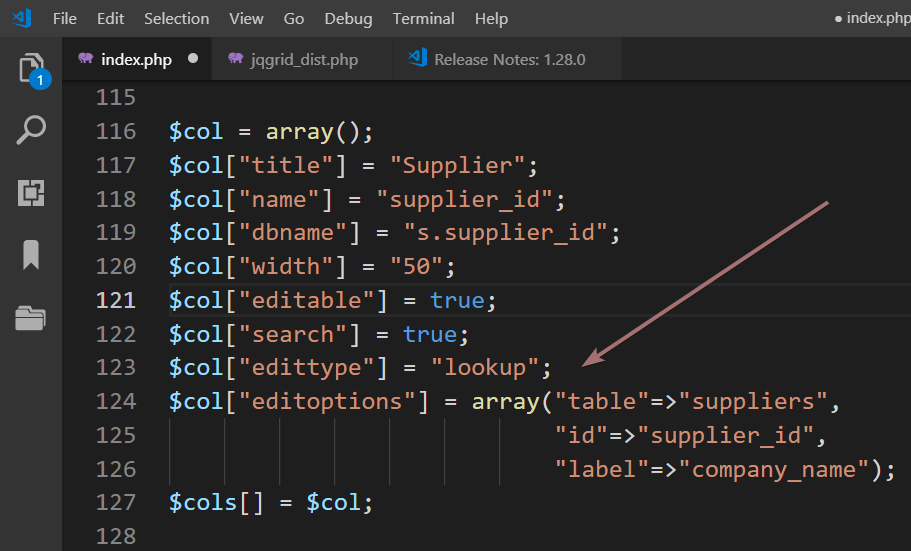Viewport: 911px width, 551px height.
Task: Open the Project Manager folder icon
Action: (31, 318)
